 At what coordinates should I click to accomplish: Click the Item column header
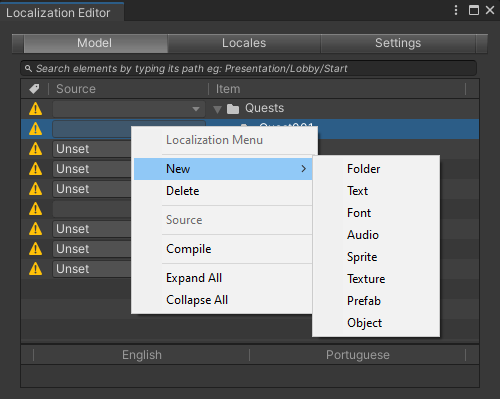click(x=337, y=89)
